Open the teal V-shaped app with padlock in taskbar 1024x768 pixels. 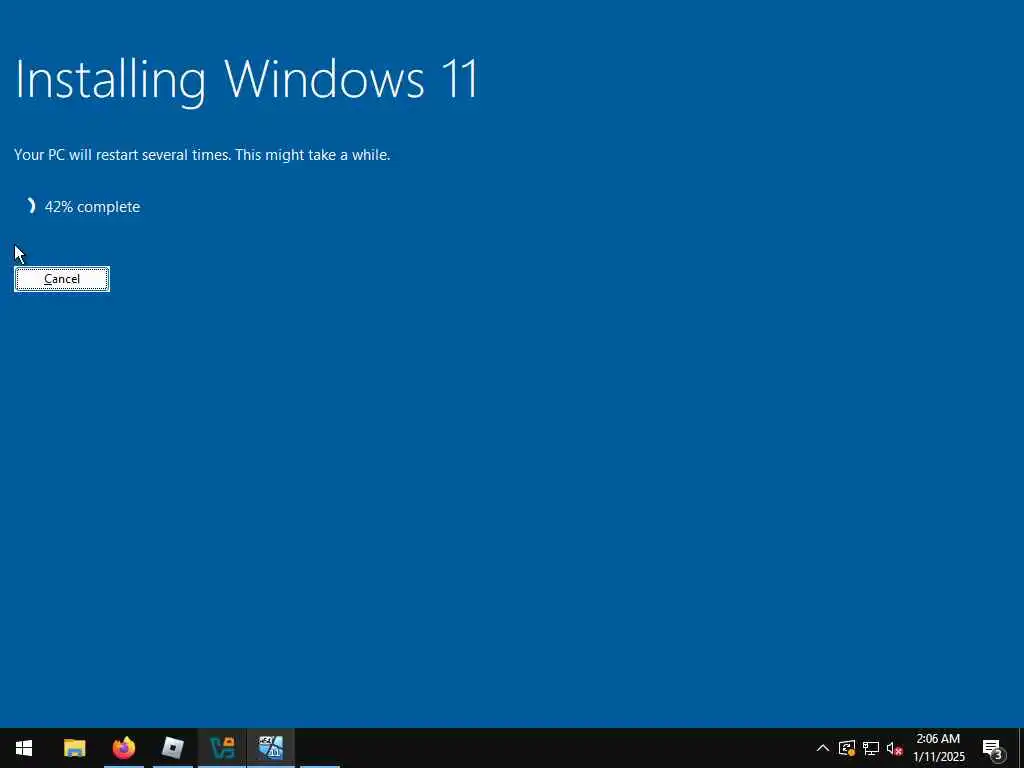click(x=221, y=748)
